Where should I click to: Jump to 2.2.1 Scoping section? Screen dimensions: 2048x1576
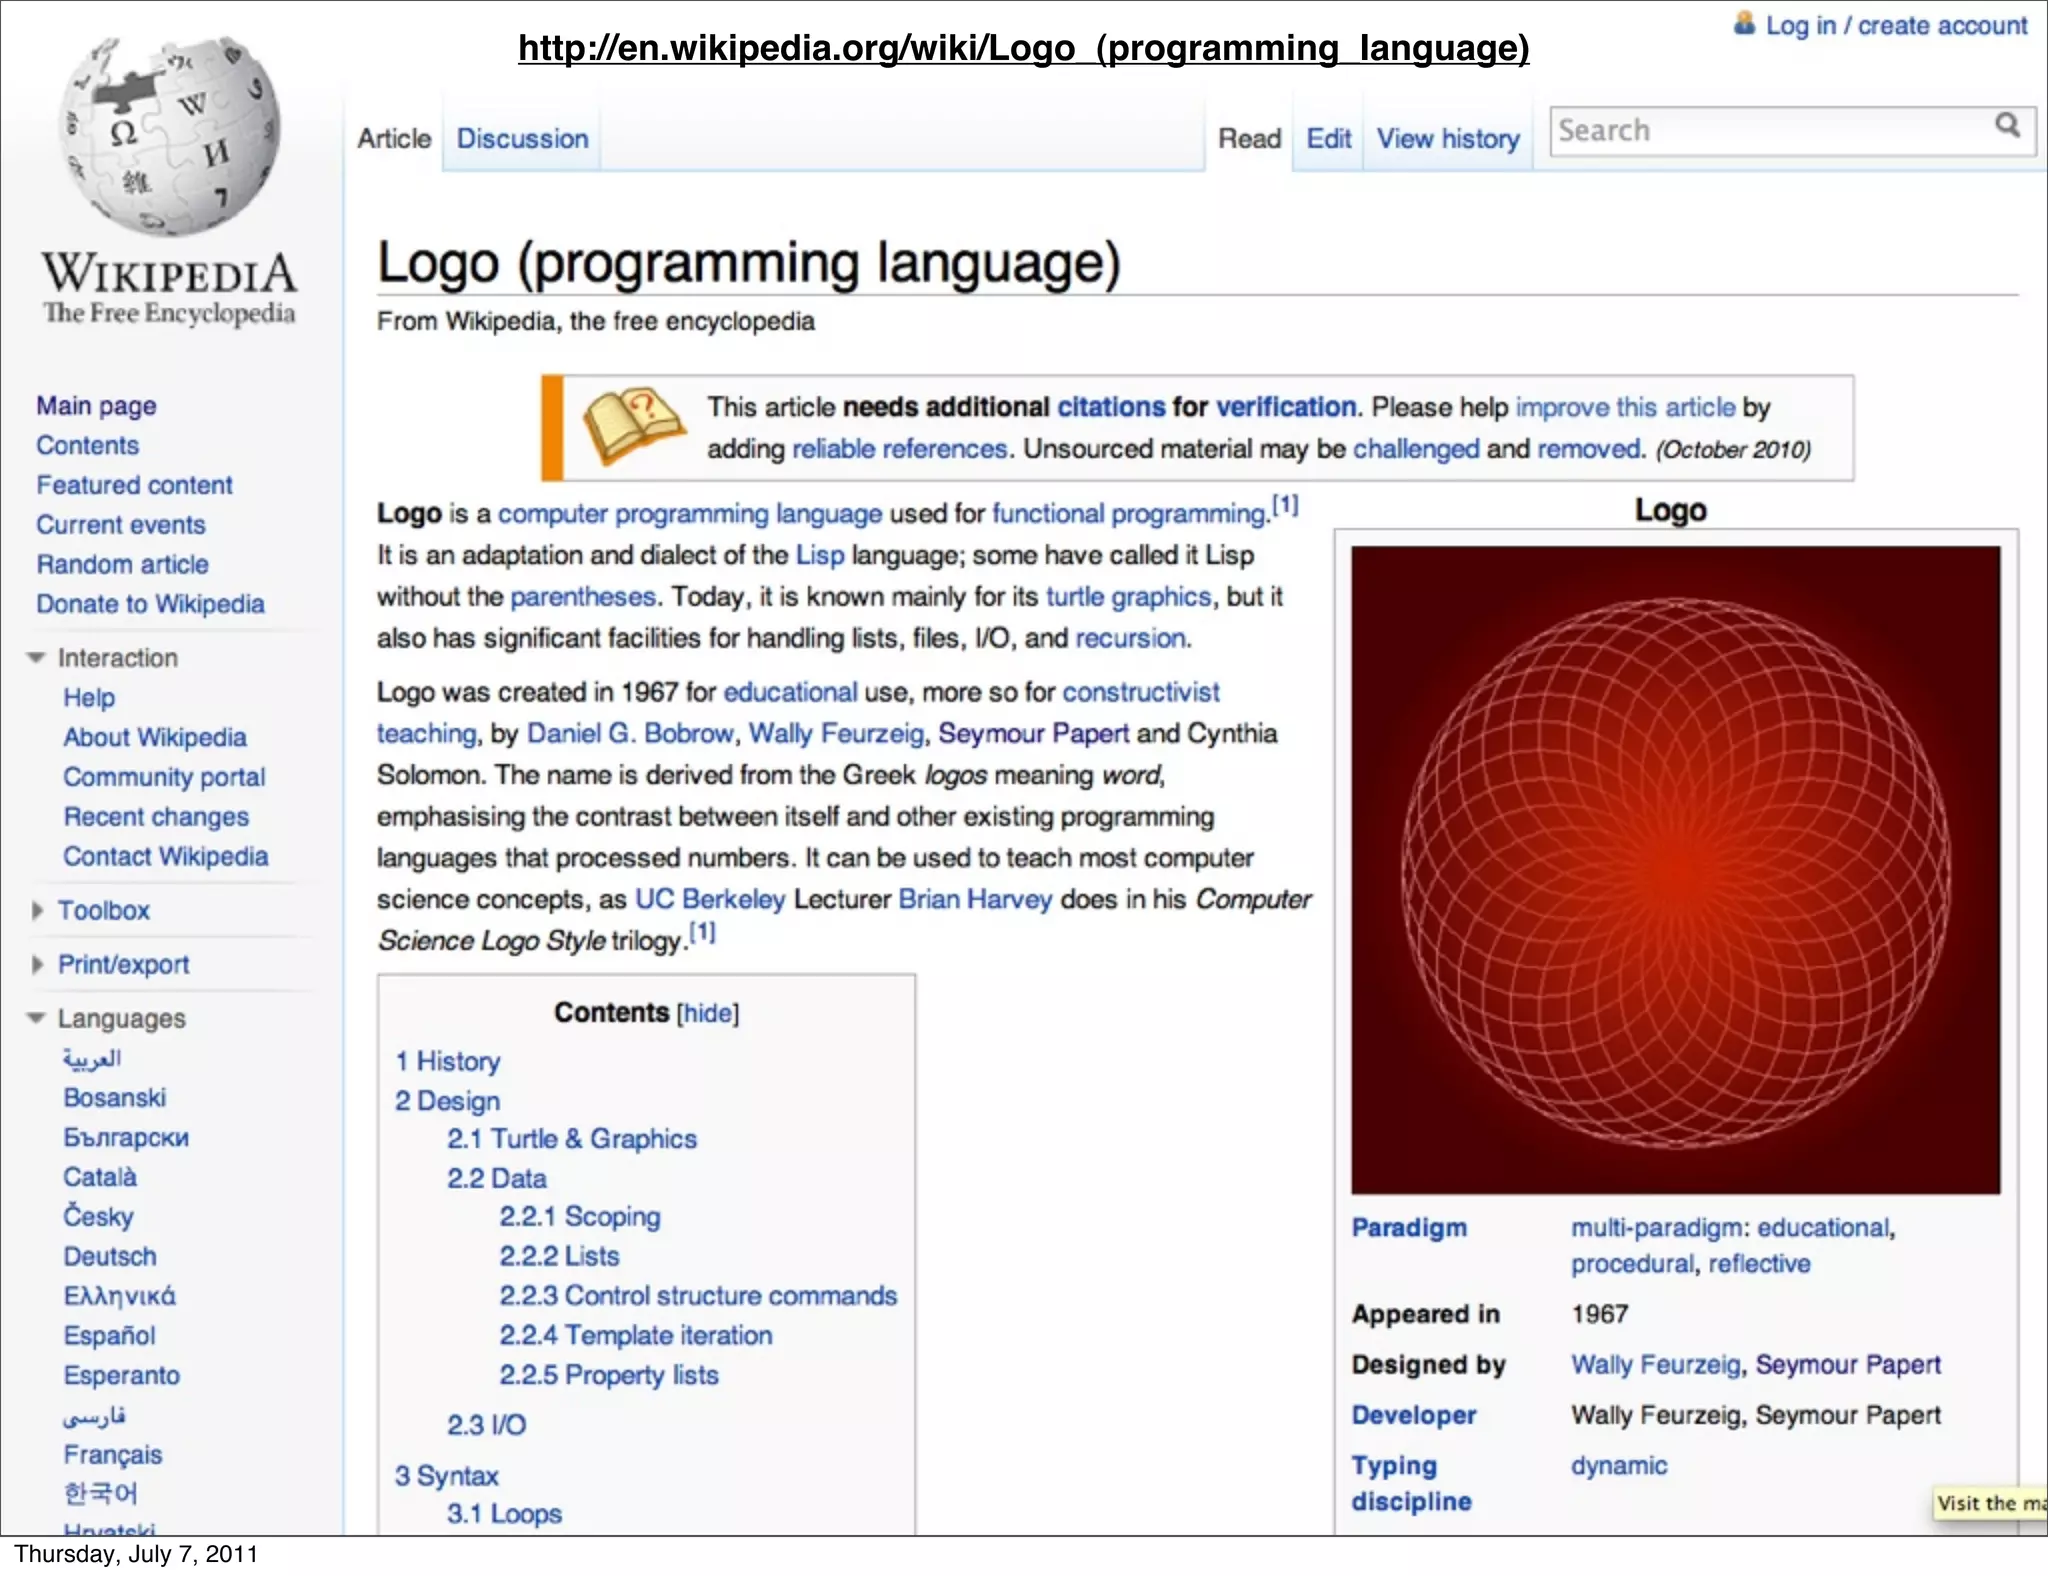pyautogui.click(x=580, y=1217)
